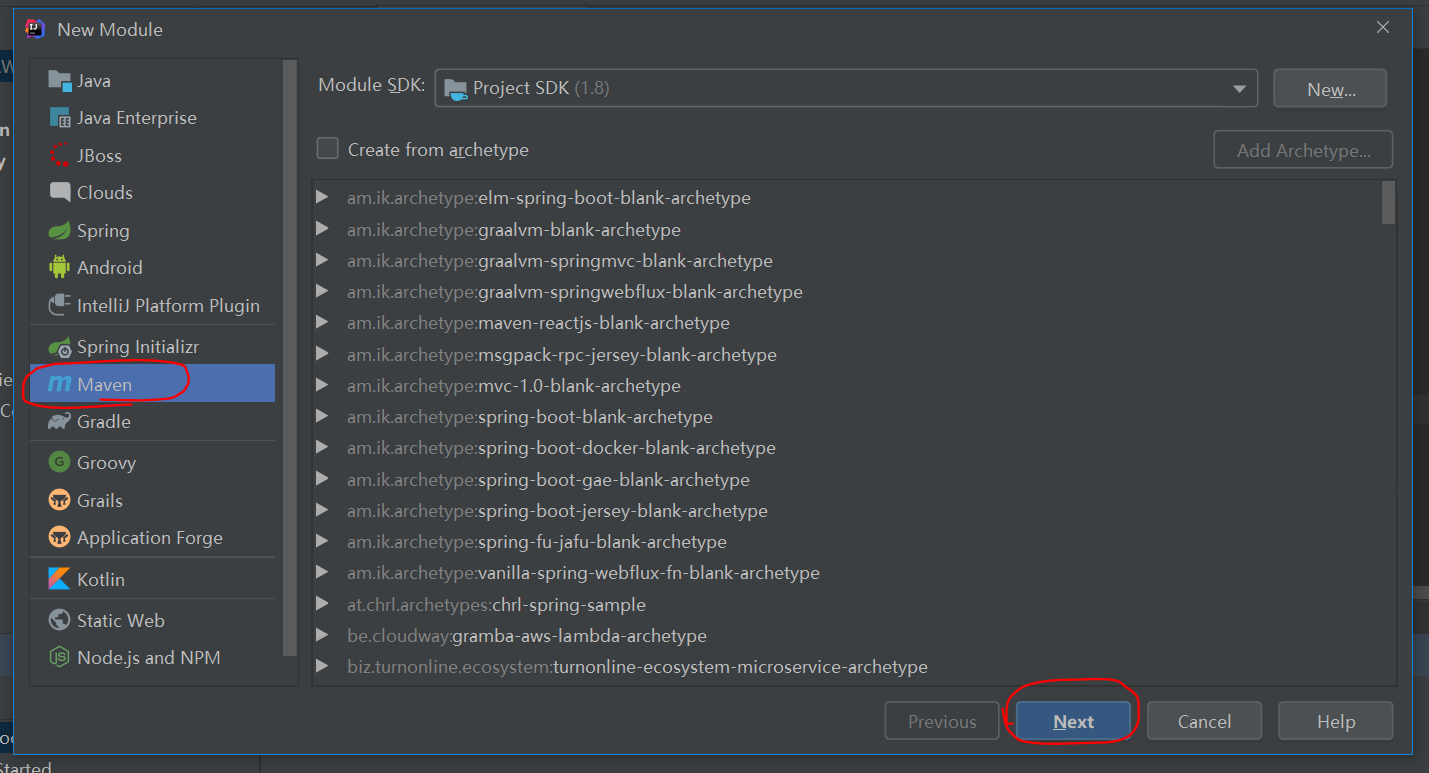Click the Clouds icon in module list
The image size is (1429, 773).
click(60, 193)
